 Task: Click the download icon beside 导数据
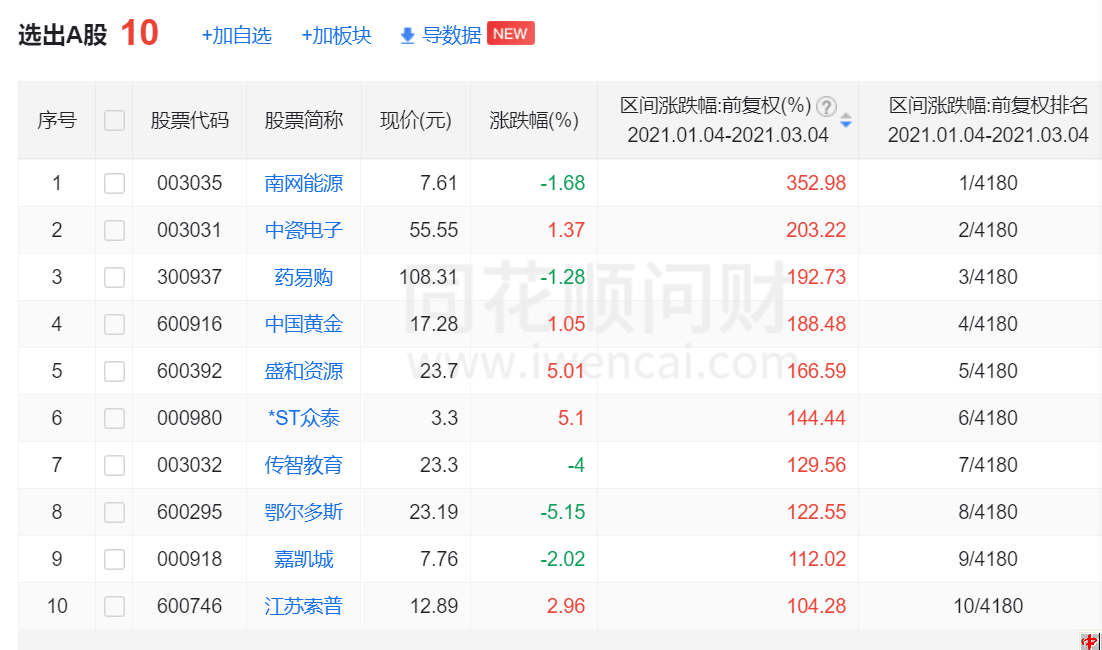[407, 36]
